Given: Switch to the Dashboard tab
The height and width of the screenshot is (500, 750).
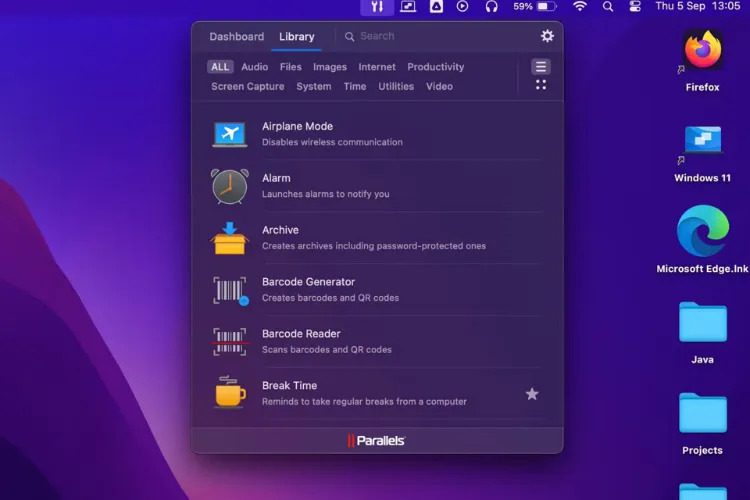Looking at the screenshot, I should (237, 37).
